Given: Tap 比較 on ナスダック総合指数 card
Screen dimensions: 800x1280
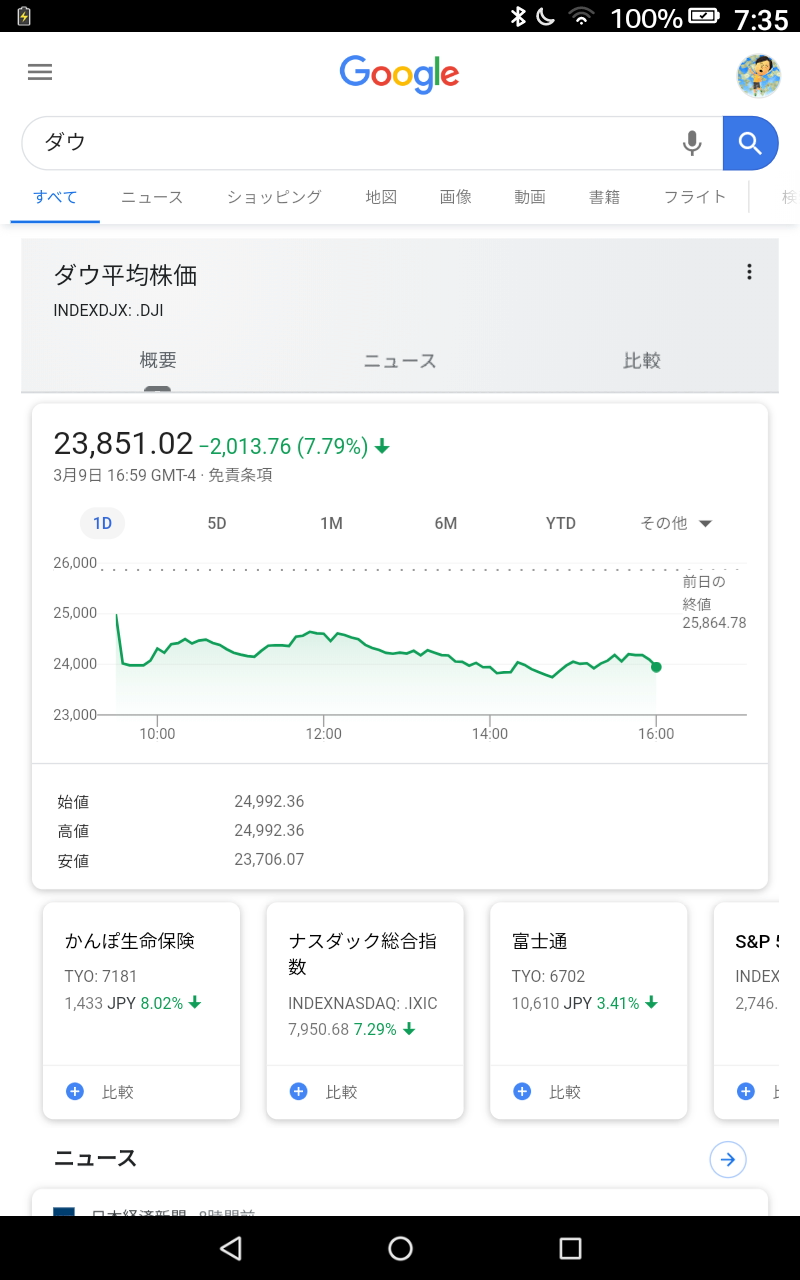Looking at the screenshot, I should point(342,1092).
